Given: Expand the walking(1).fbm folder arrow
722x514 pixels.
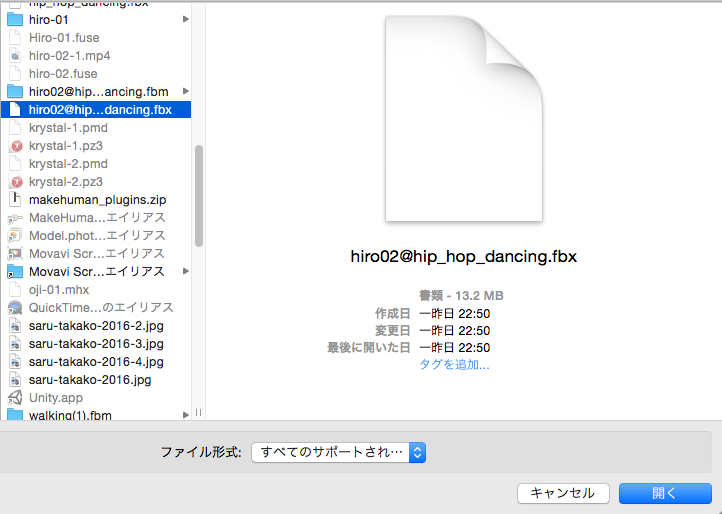Looking at the screenshot, I should 186,415.
